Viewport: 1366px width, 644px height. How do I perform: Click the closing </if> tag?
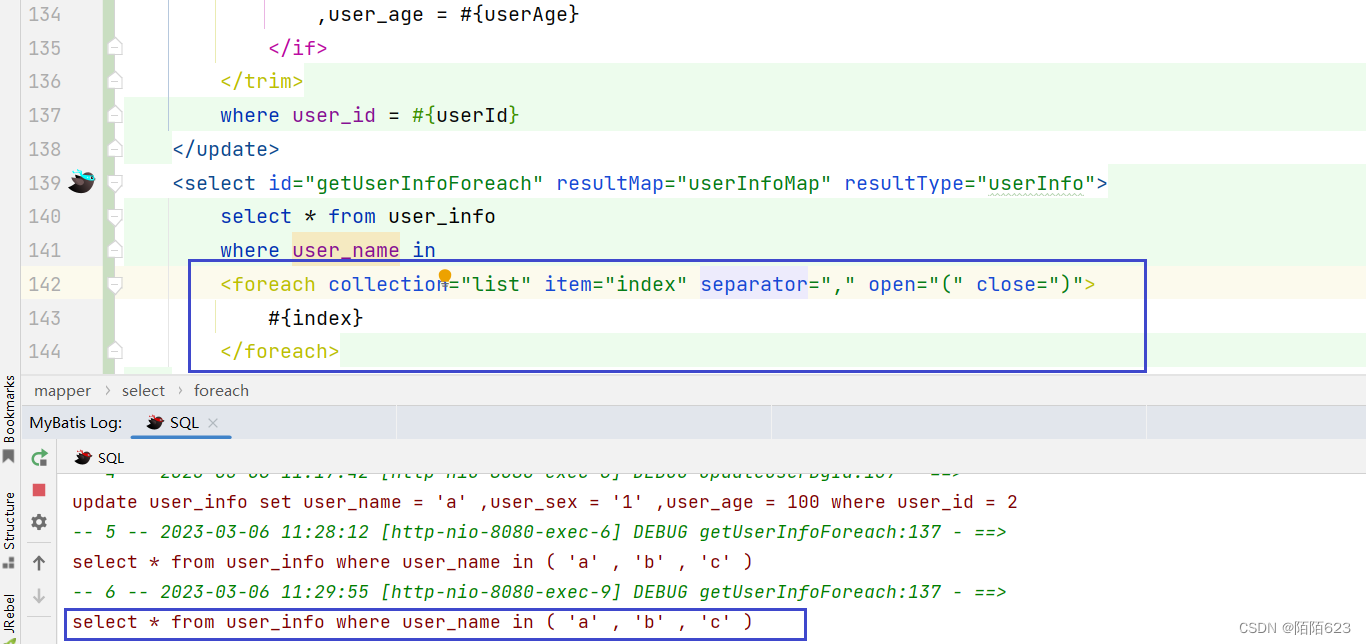point(298,48)
